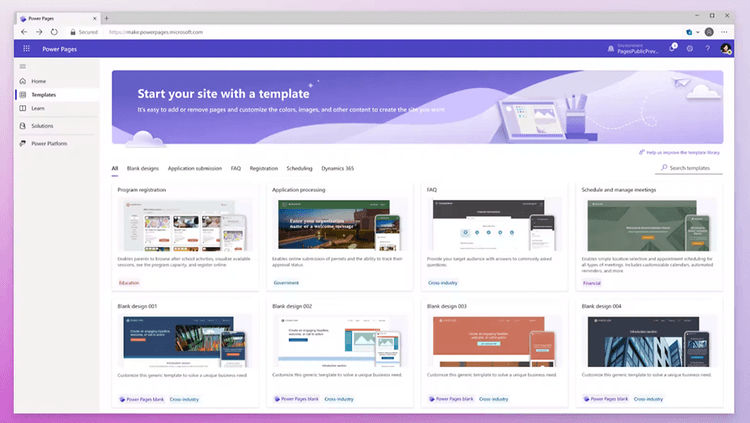The height and width of the screenshot is (423, 750).
Task: Open Blank design 004 thumbnail
Action: [649, 341]
